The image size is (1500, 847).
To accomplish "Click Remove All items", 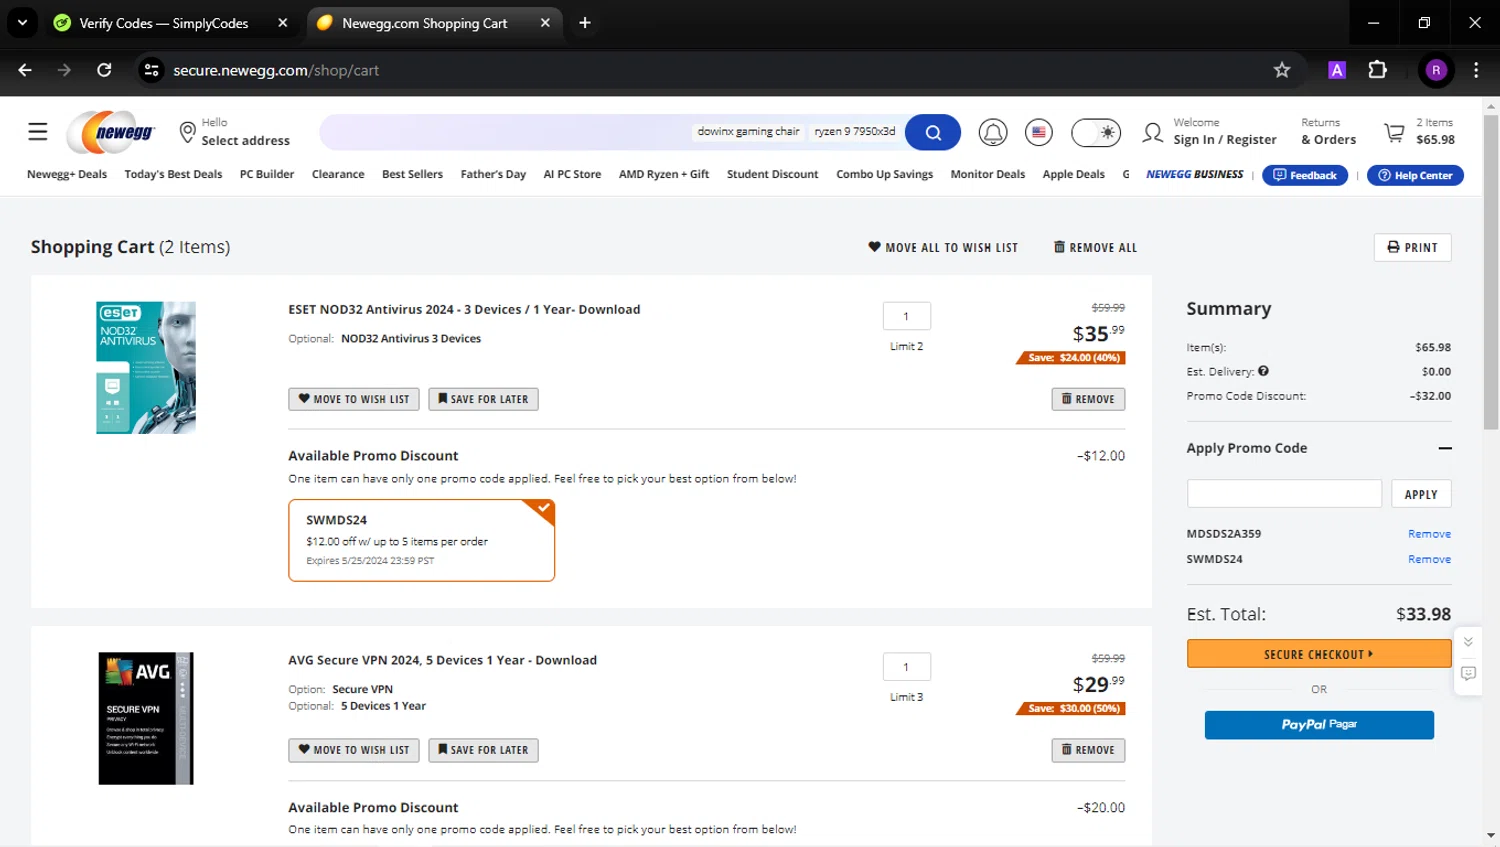I will 1095,247.
